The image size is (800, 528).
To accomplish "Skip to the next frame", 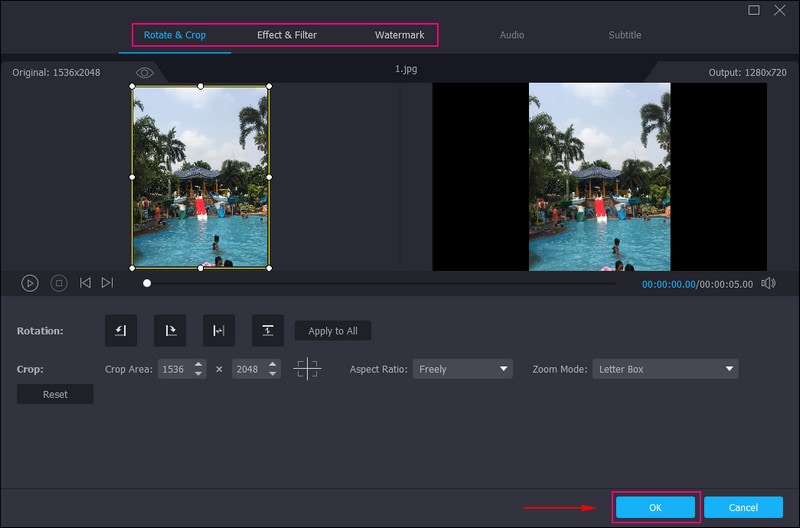I will (x=107, y=283).
